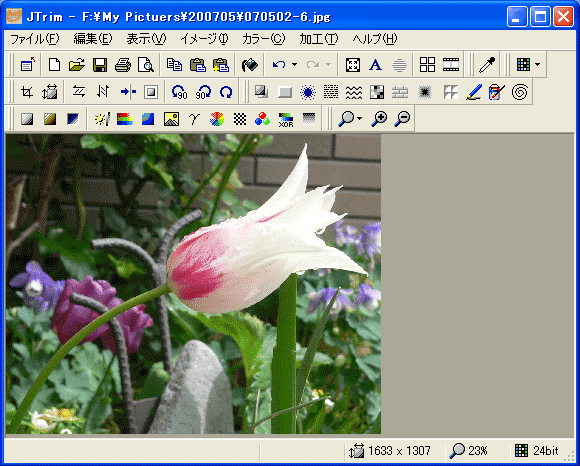Click the print preview icon
This screenshot has height=466, width=580.
pyautogui.click(x=146, y=65)
